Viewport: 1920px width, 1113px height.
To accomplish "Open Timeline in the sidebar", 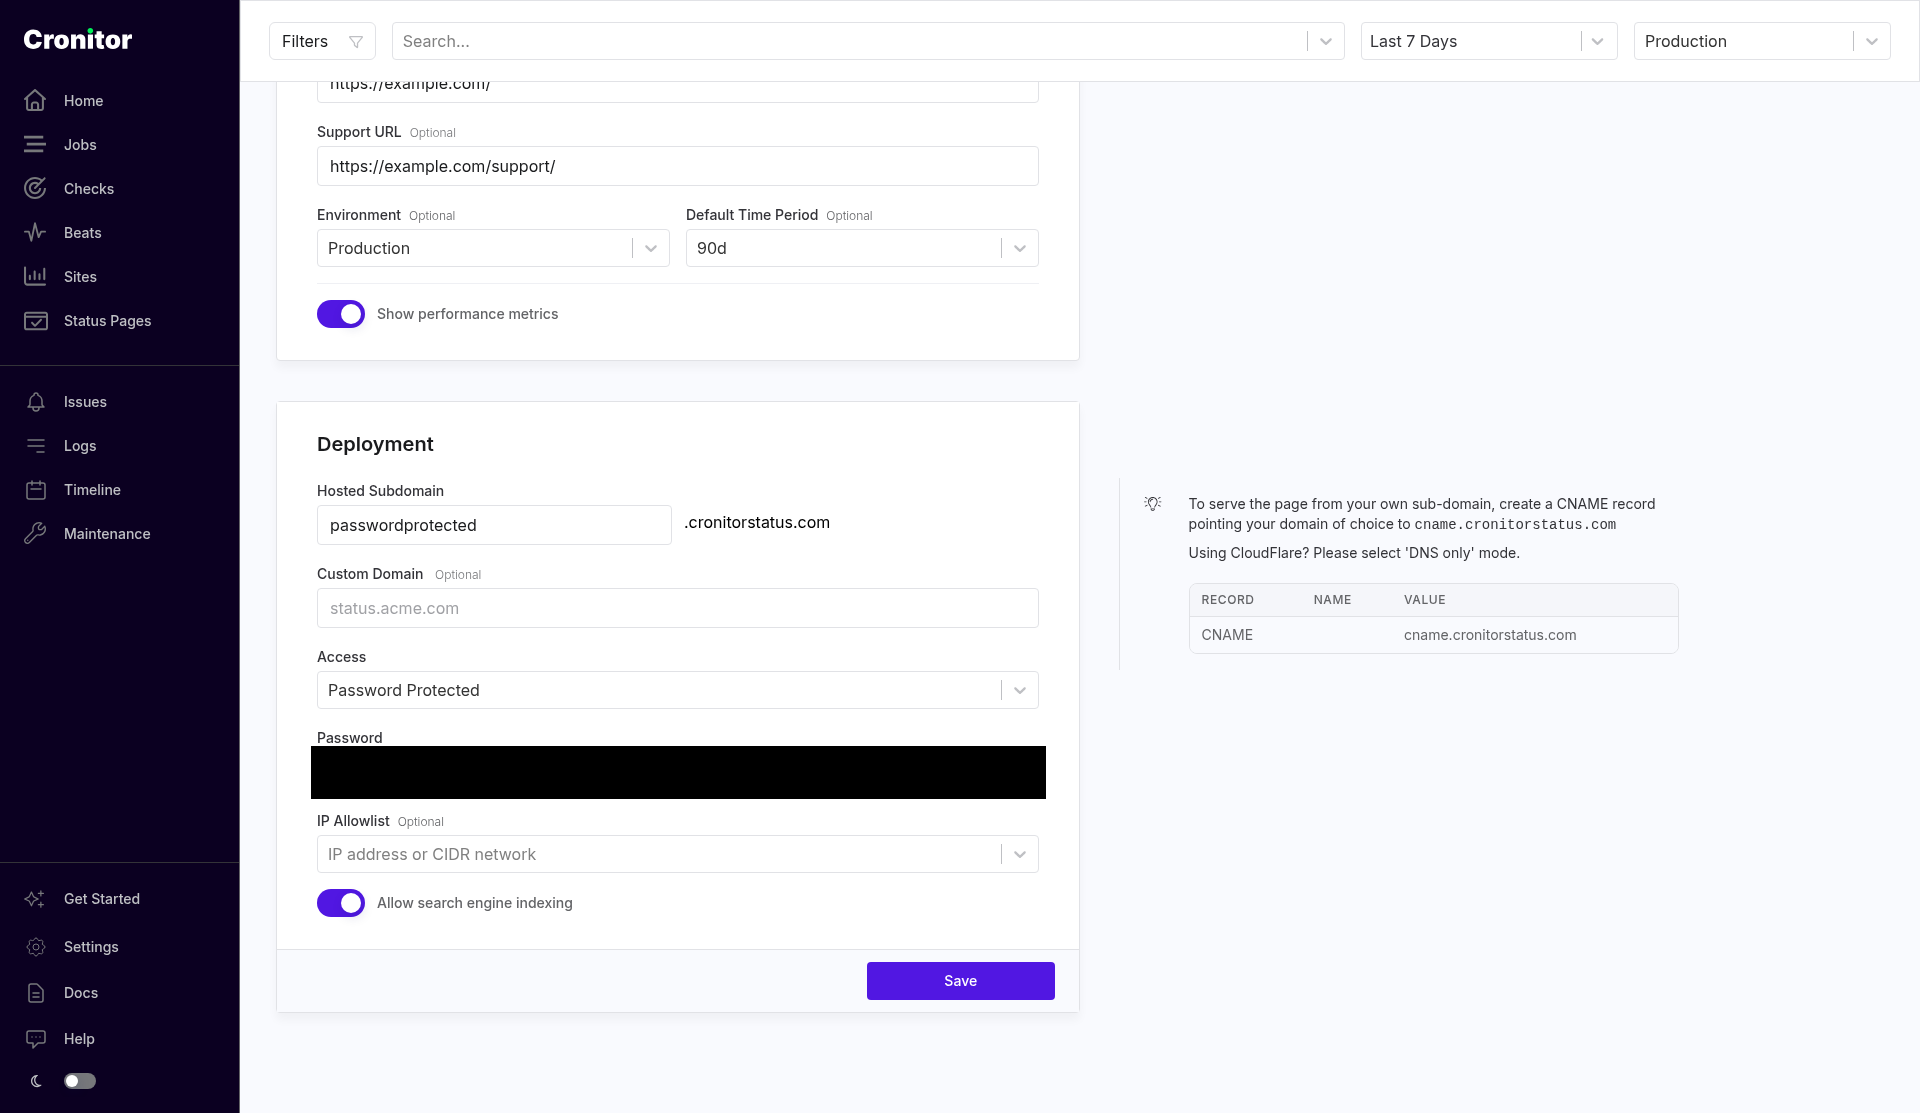I will coord(92,490).
